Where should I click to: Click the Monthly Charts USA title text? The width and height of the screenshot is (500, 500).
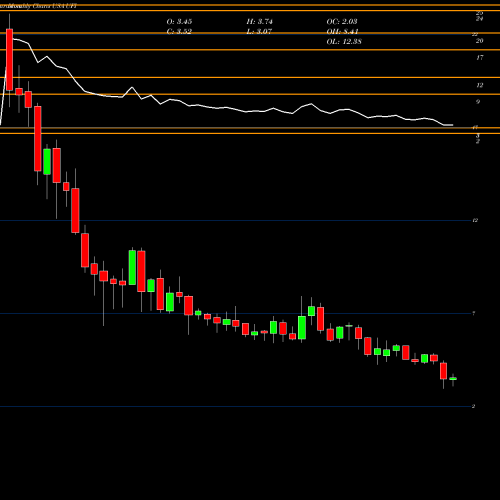pos(39,6)
